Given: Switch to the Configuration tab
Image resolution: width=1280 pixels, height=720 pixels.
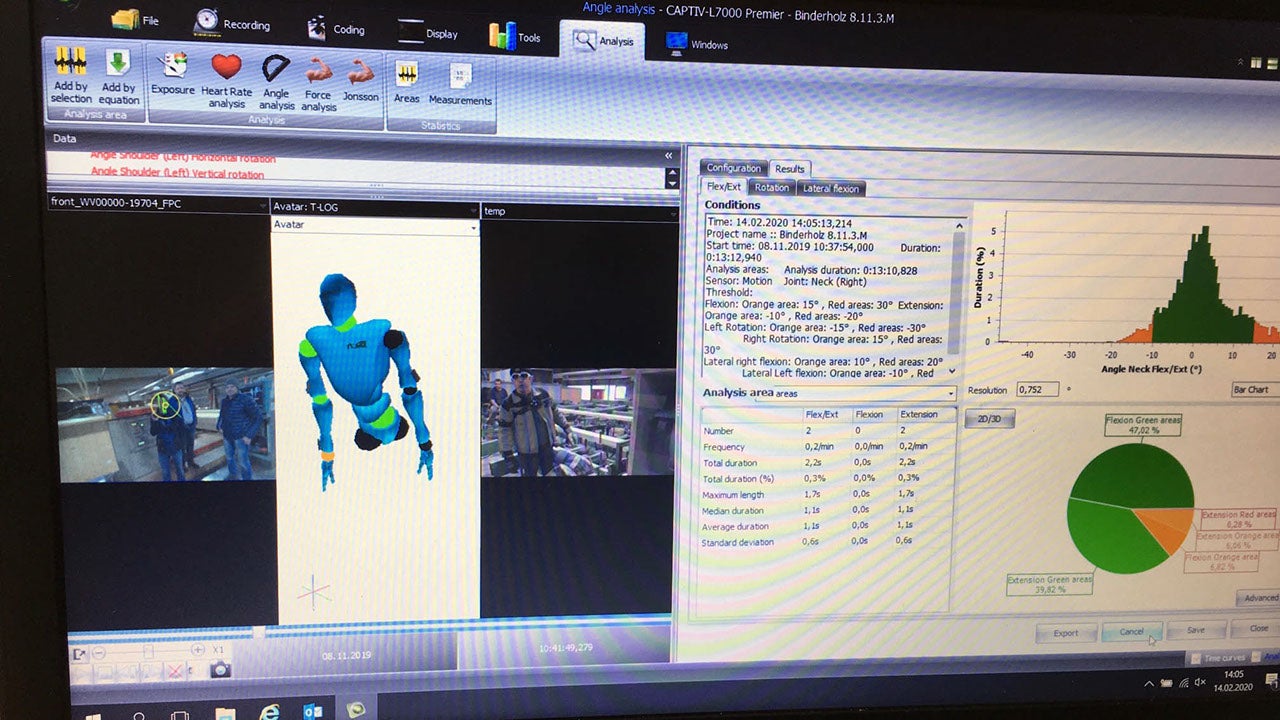Looking at the screenshot, I should [734, 168].
